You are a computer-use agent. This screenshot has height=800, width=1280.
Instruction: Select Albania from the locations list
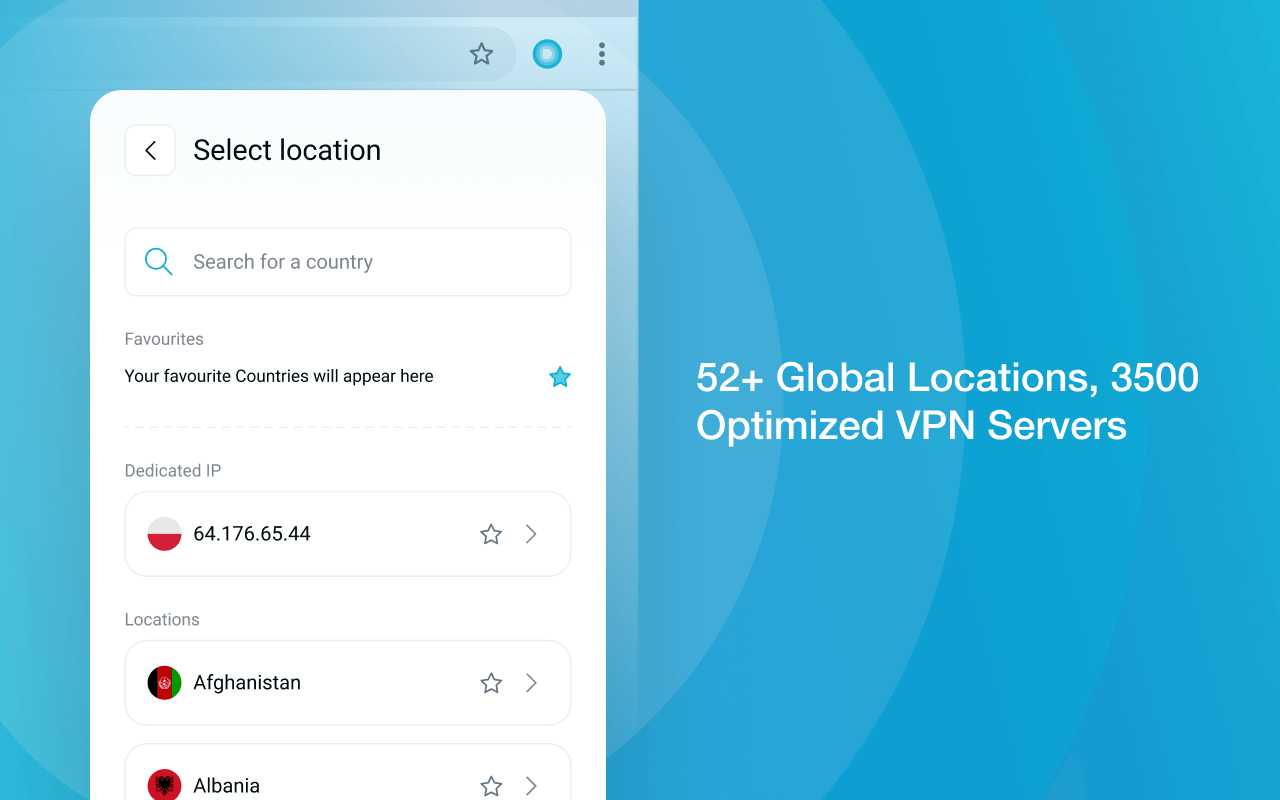tap(348, 772)
